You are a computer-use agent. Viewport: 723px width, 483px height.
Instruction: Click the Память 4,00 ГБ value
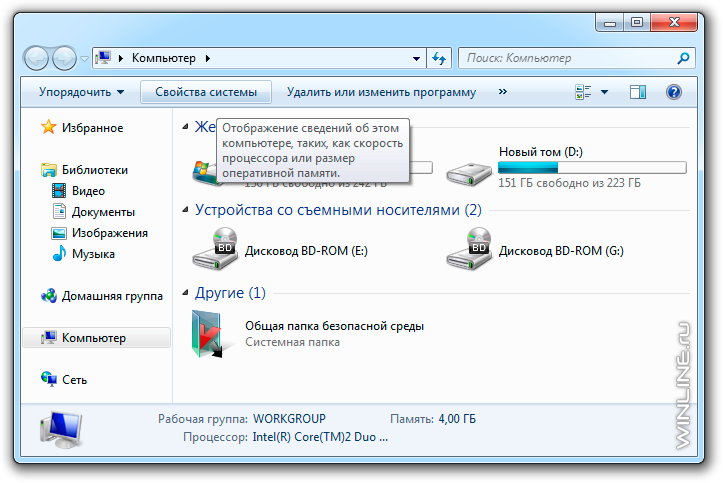click(457, 419)
